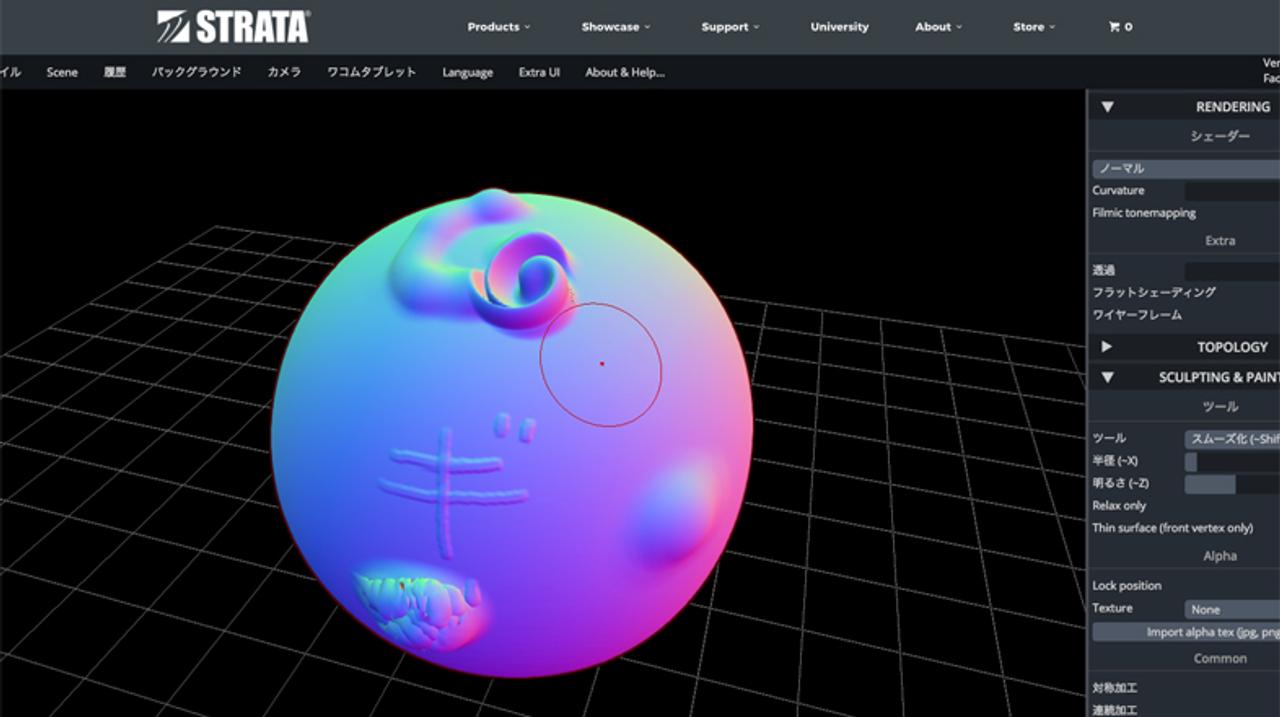Click the シェーダー section heading
Screen dimensions: 1280x717
pyautogui.click(x=1219, y=136)
